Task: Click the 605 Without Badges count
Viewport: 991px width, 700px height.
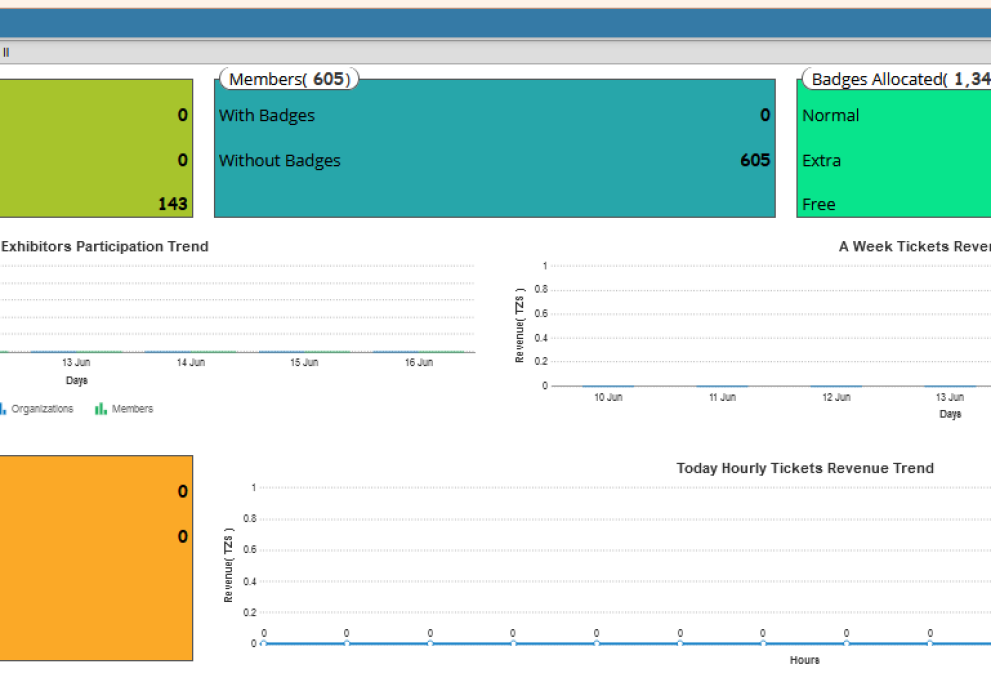Action: tap(755, 161)
